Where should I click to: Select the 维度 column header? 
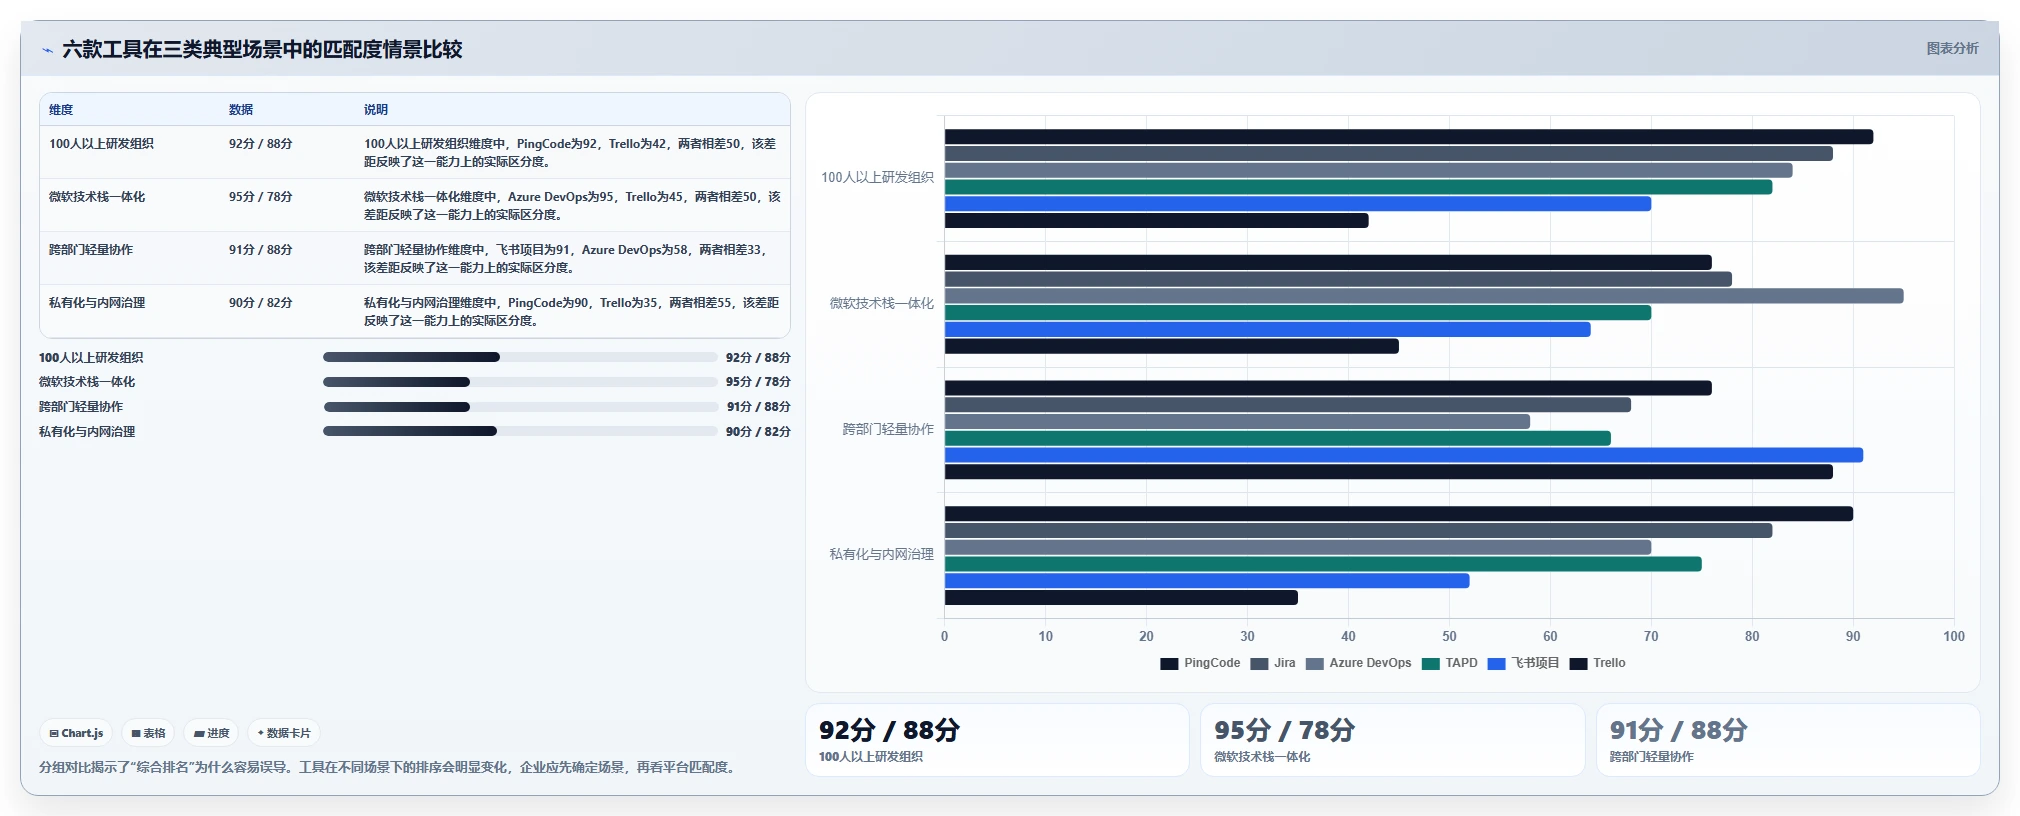[61, 110]
